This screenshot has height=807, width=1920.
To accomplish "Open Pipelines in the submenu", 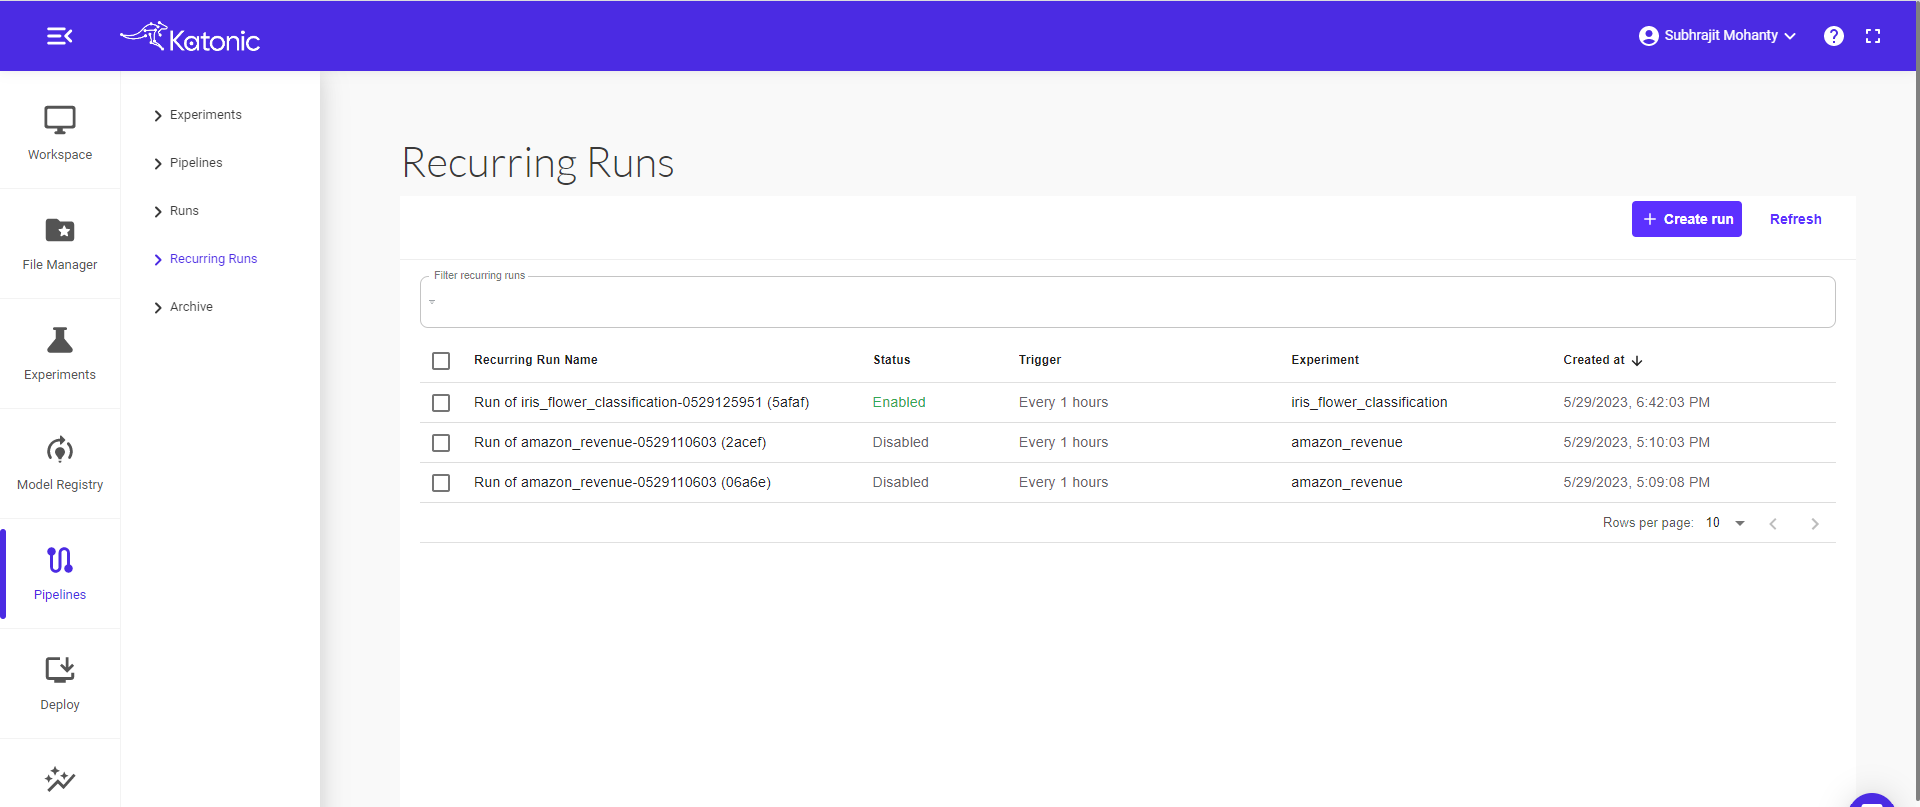I will click(x=196, y=163).
